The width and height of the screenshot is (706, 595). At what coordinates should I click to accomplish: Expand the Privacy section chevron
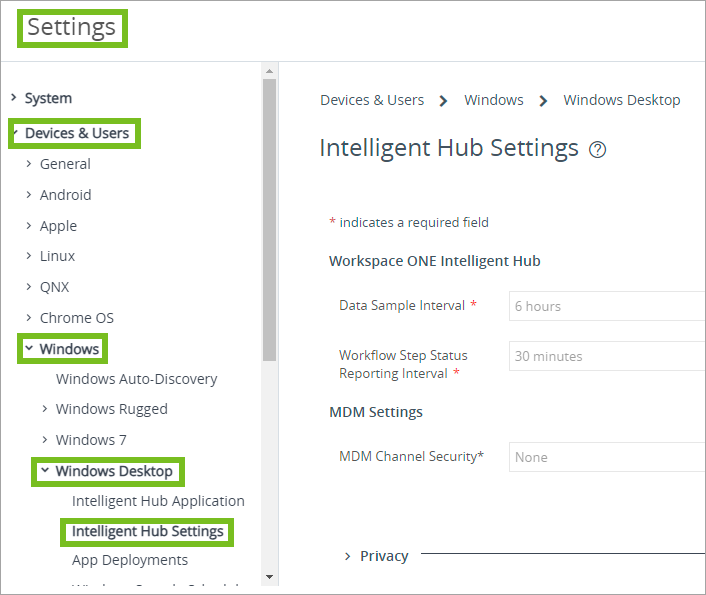(x=347, y=556)
